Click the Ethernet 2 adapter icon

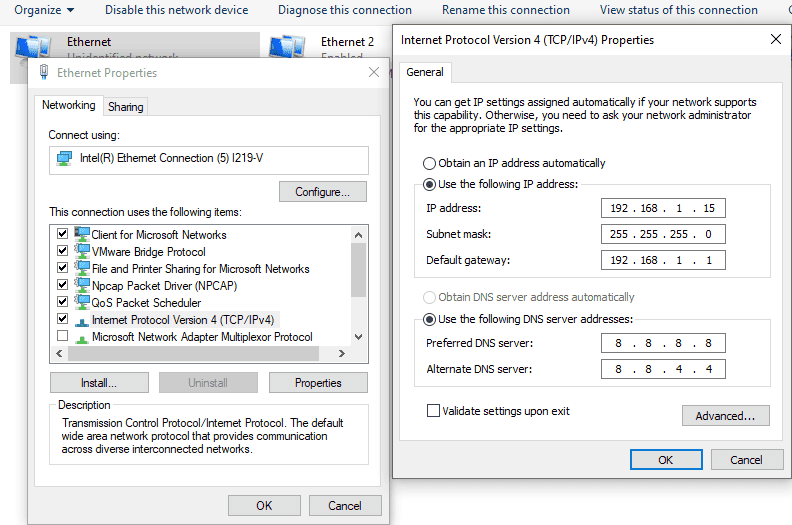pyautogui.click(x=286, y=48)
